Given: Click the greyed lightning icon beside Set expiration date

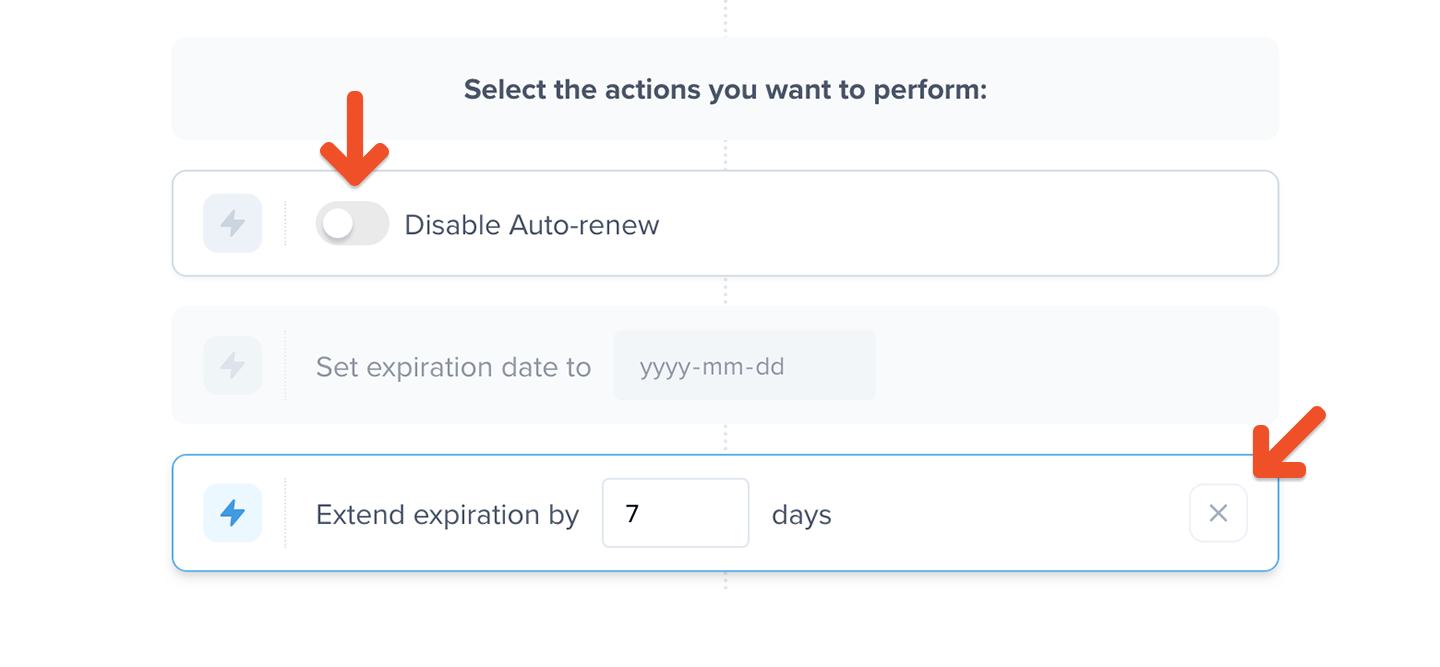Looking at the screenshot, I should click(232, 365).
